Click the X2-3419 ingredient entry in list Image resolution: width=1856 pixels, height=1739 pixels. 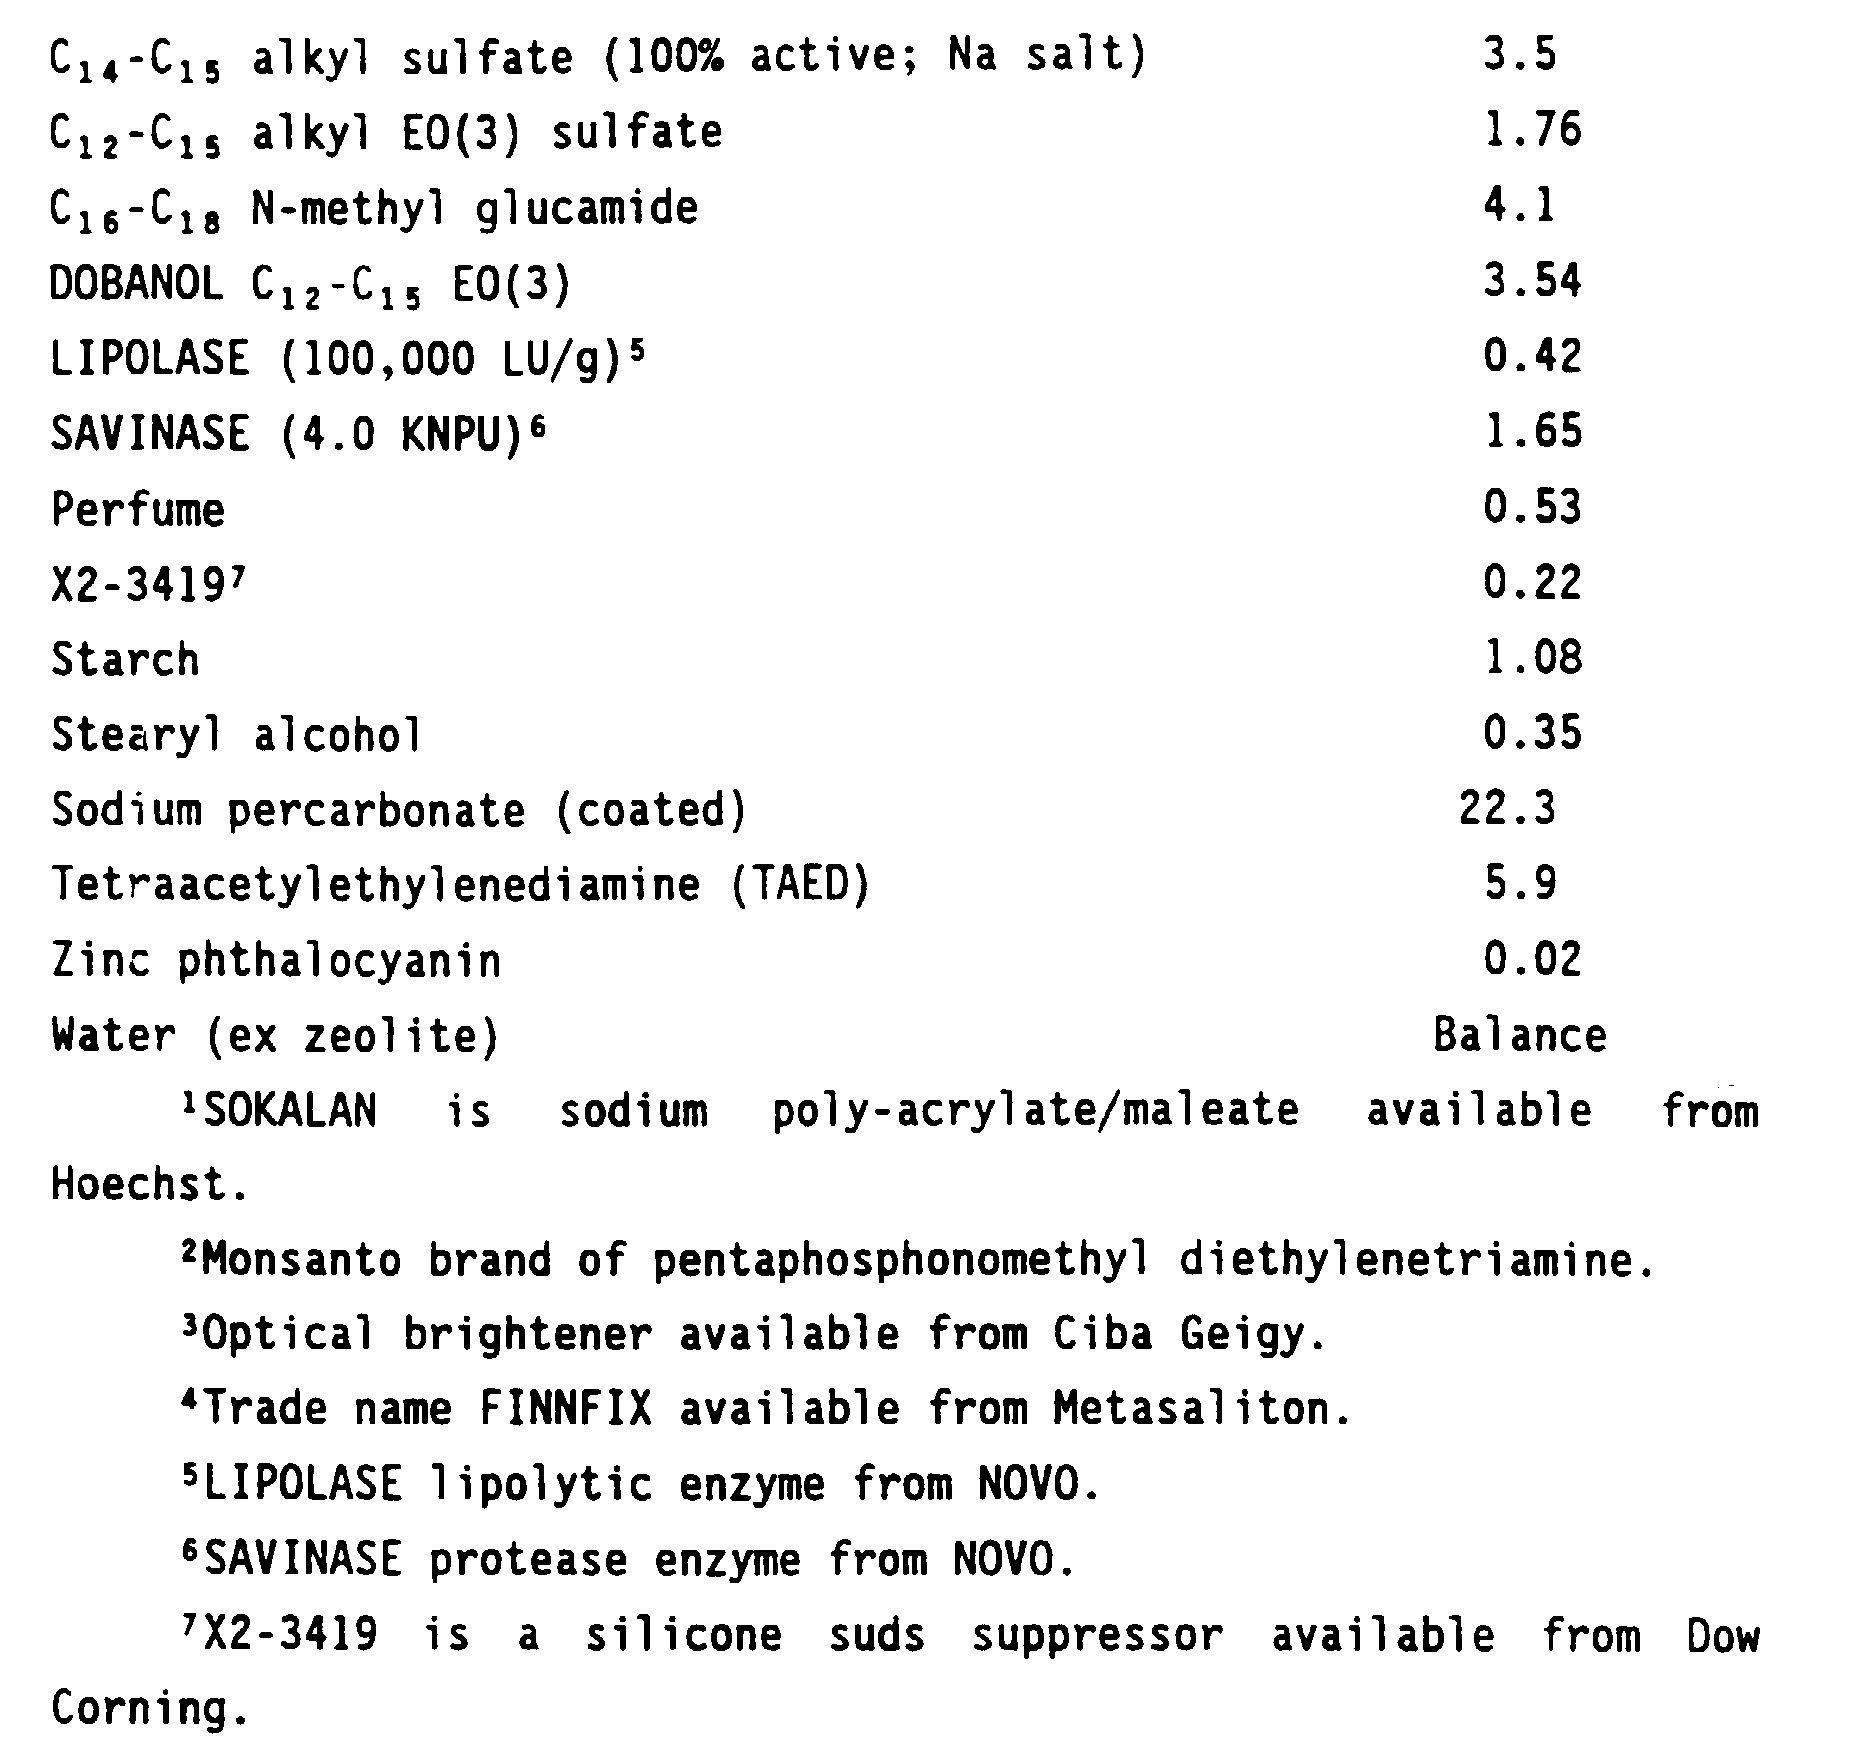pos(147,584)
